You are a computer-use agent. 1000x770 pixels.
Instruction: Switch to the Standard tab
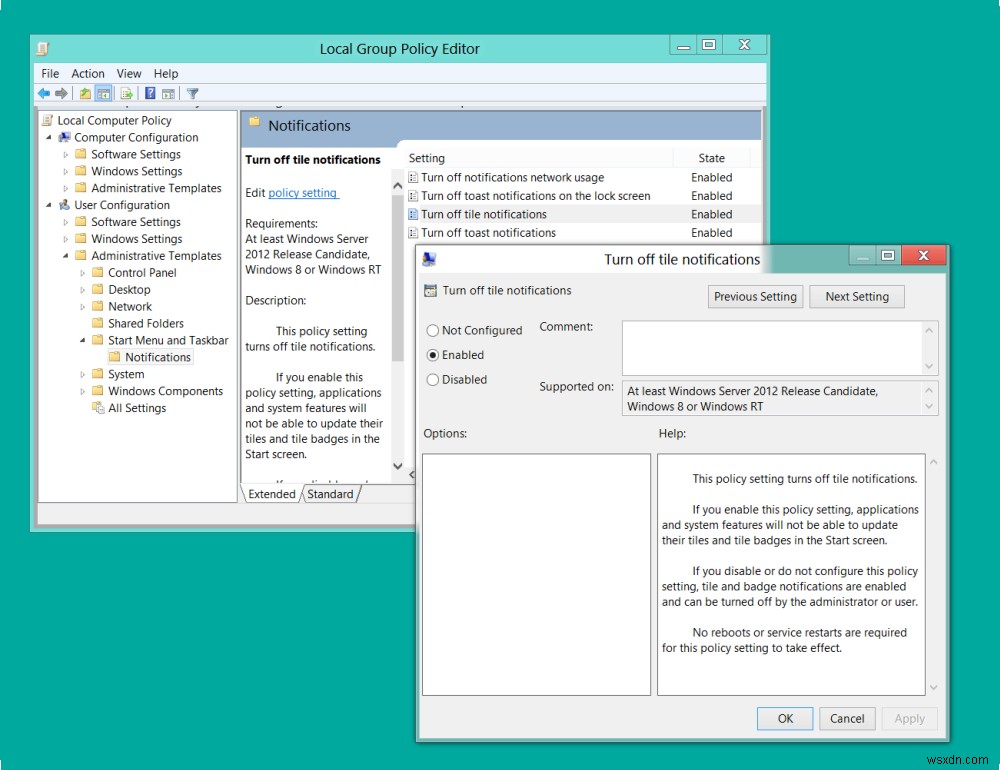click(330, 493)
